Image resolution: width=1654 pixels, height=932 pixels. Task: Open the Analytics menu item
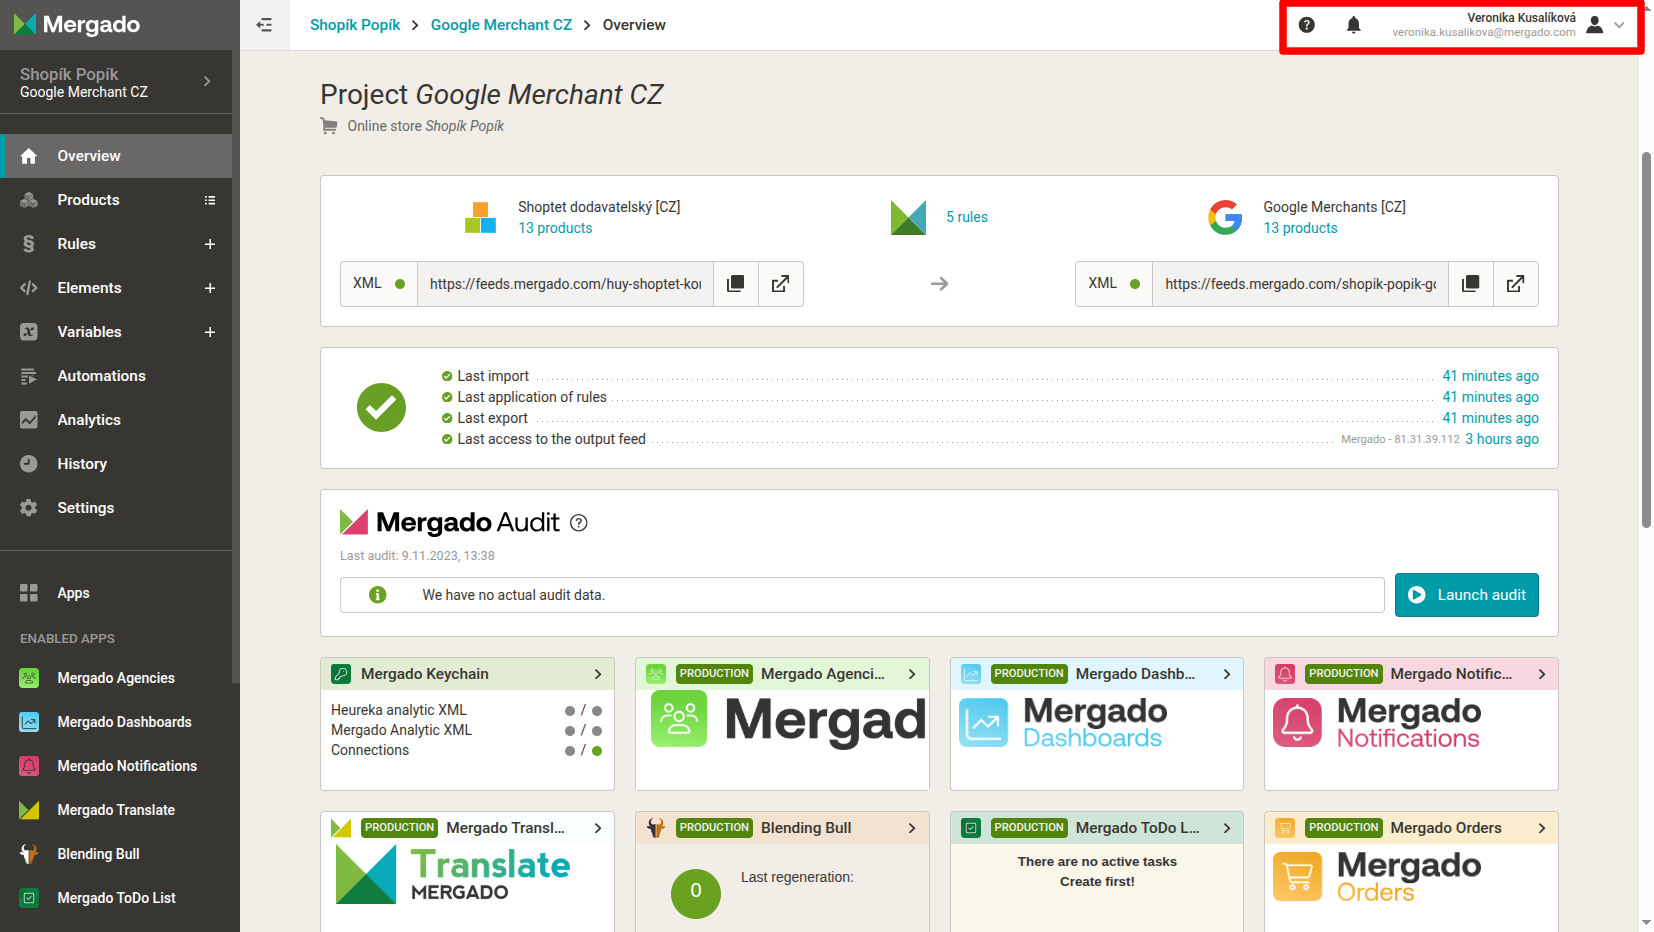click(89, 420)
